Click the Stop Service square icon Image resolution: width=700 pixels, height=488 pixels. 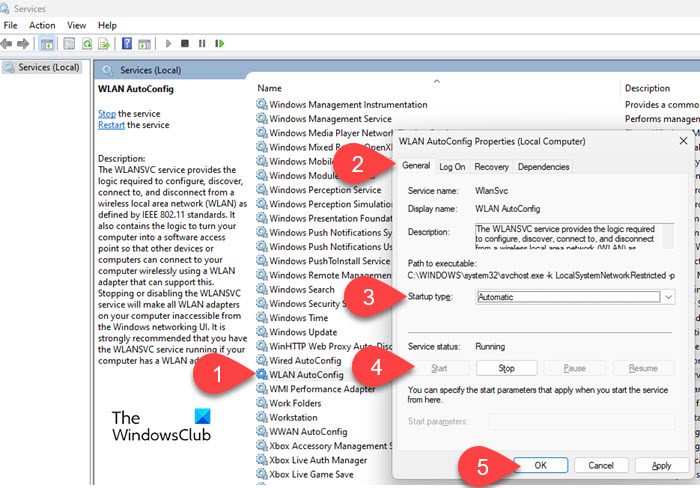(185, 43)
